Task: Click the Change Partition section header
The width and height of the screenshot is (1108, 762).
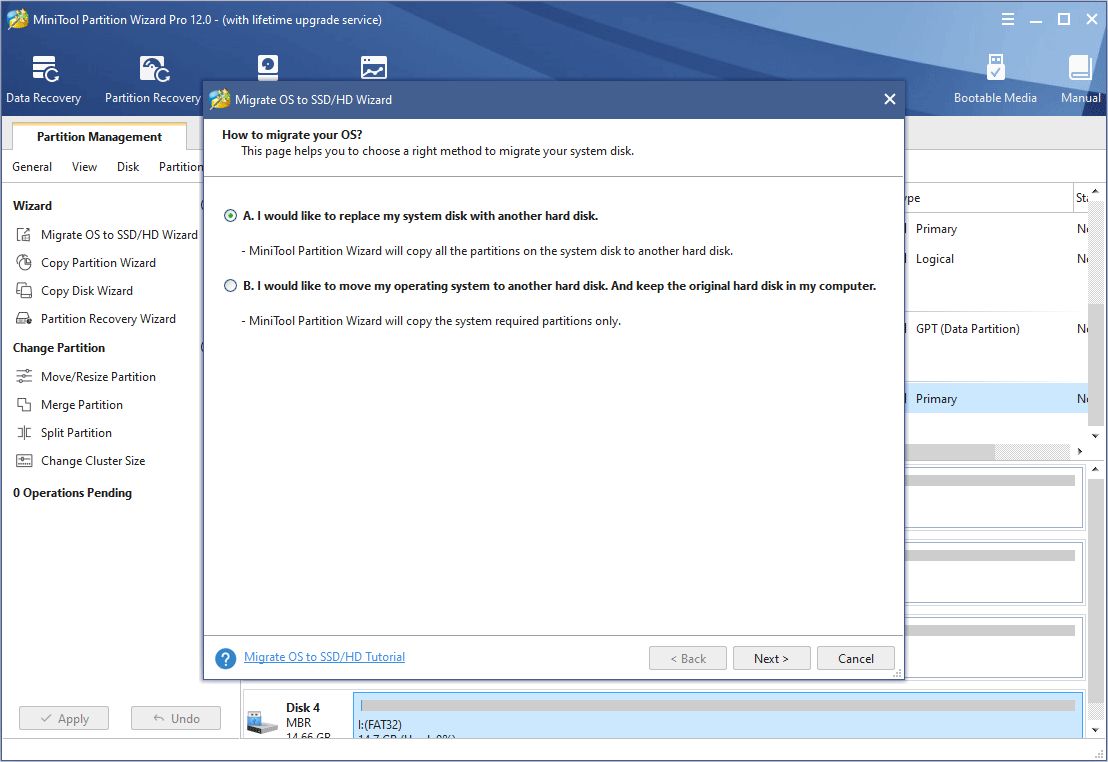Action: pyautogui.click(x=59, y=348)
